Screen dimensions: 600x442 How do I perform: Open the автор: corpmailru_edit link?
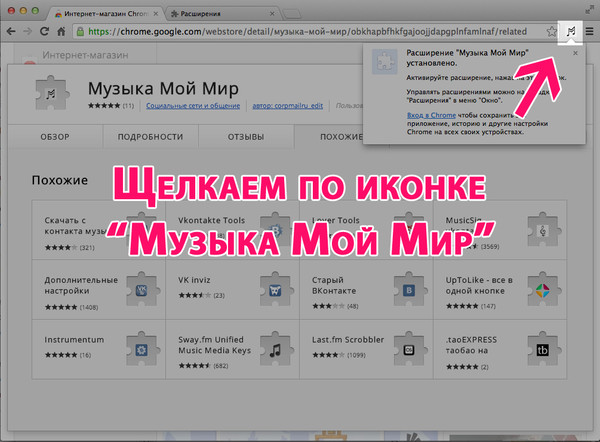click(287, 106)
